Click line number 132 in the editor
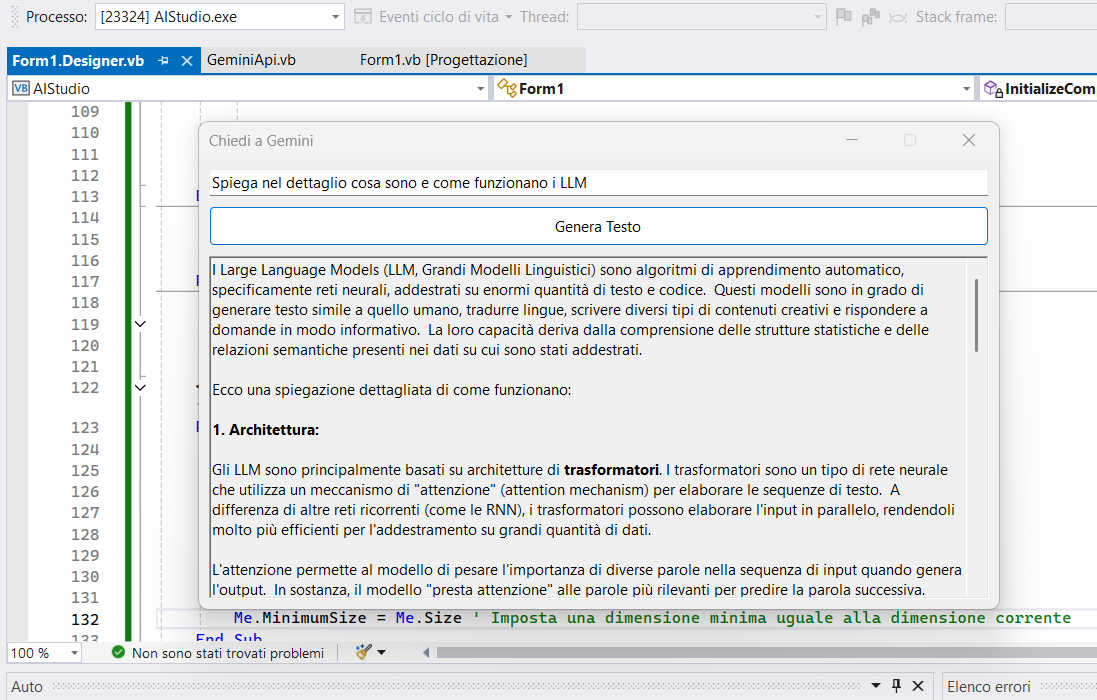Viewport: 1097px width, 700px height. [x=85, y=620]
